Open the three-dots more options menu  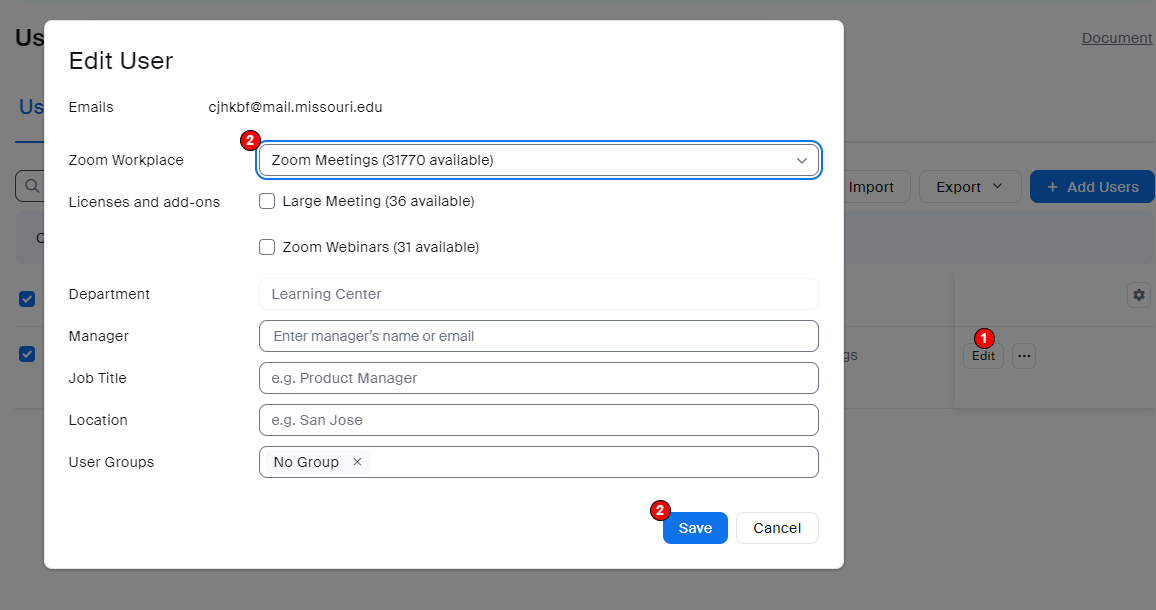coord(1024,356)
